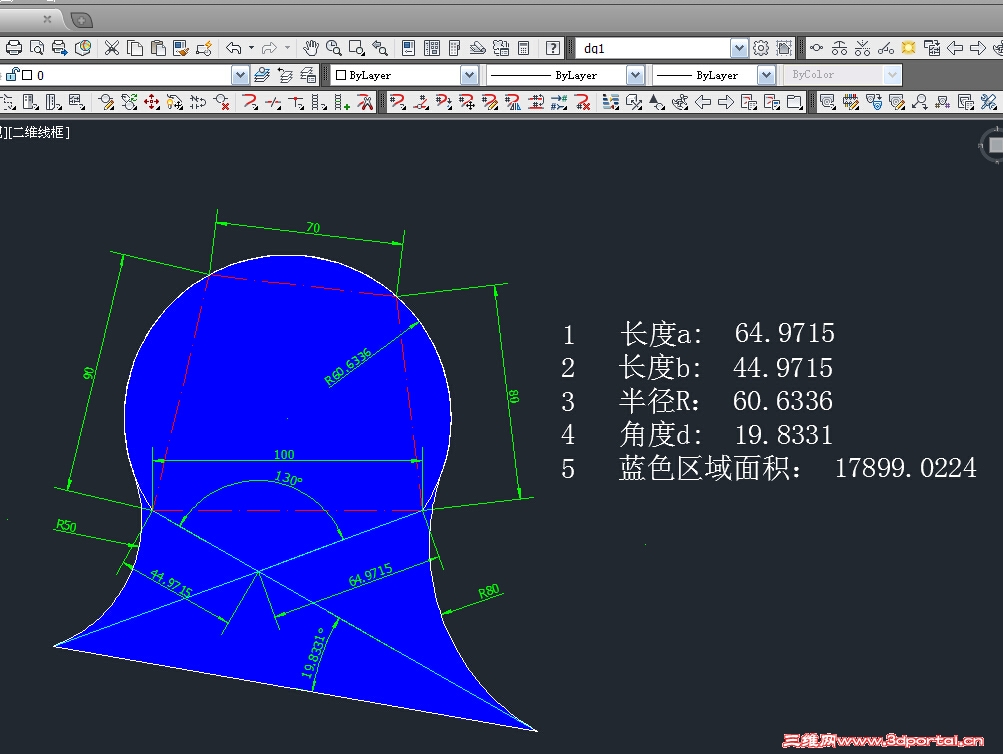Expand the lineweight ByLayer dropdown
Viewport: 1003px width, 754px height.
(766, 75)
